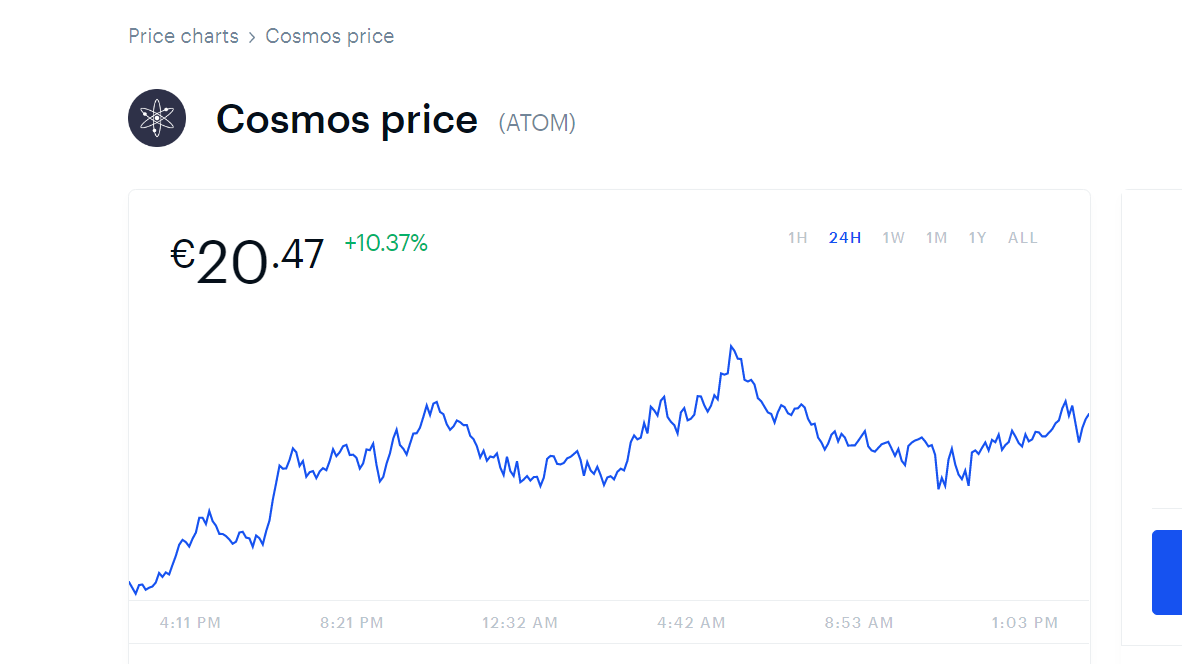
Task: Click the breadcrumb chevron separator
Action: click(252, 38)
